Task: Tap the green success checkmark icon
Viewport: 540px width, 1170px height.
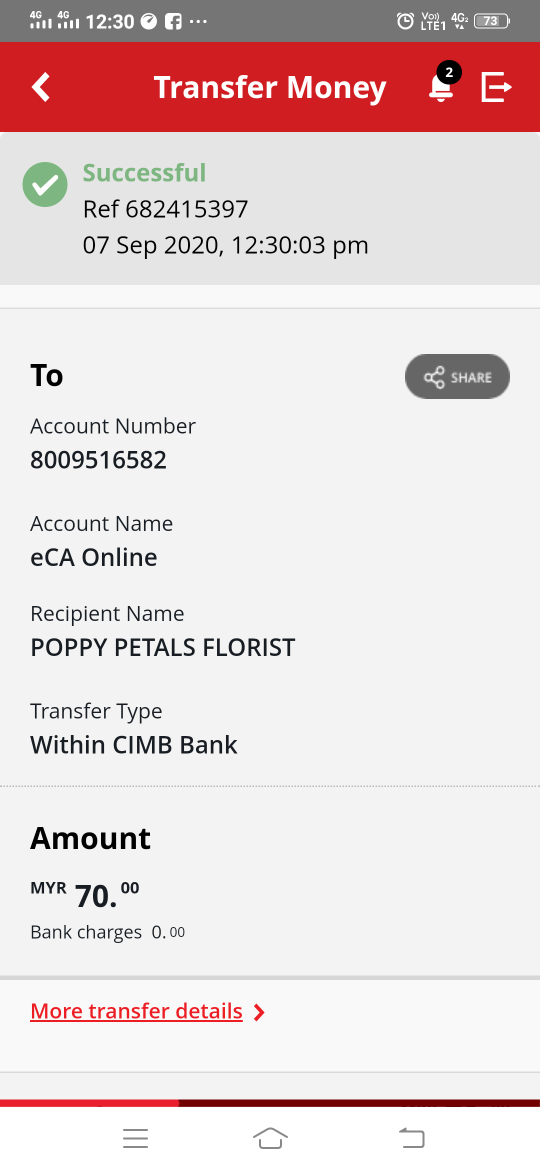Action: [45, 184]
